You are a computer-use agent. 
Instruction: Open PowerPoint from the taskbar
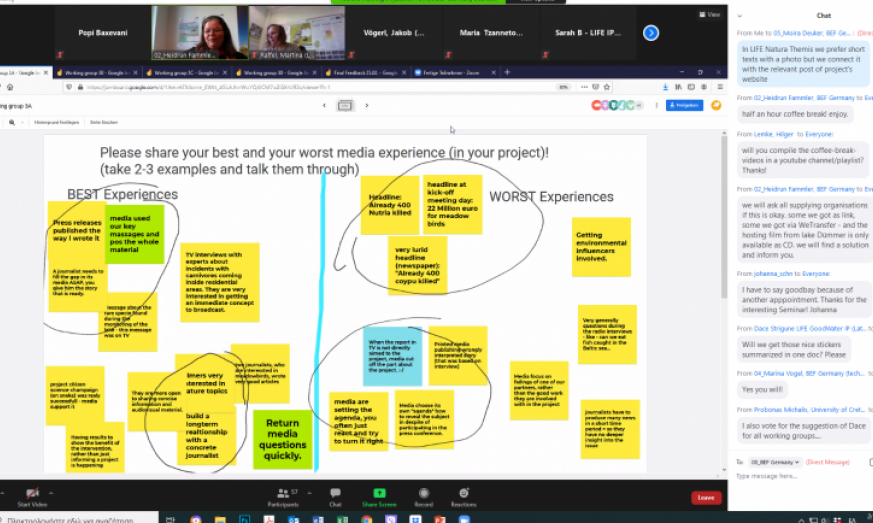(440, 519)
